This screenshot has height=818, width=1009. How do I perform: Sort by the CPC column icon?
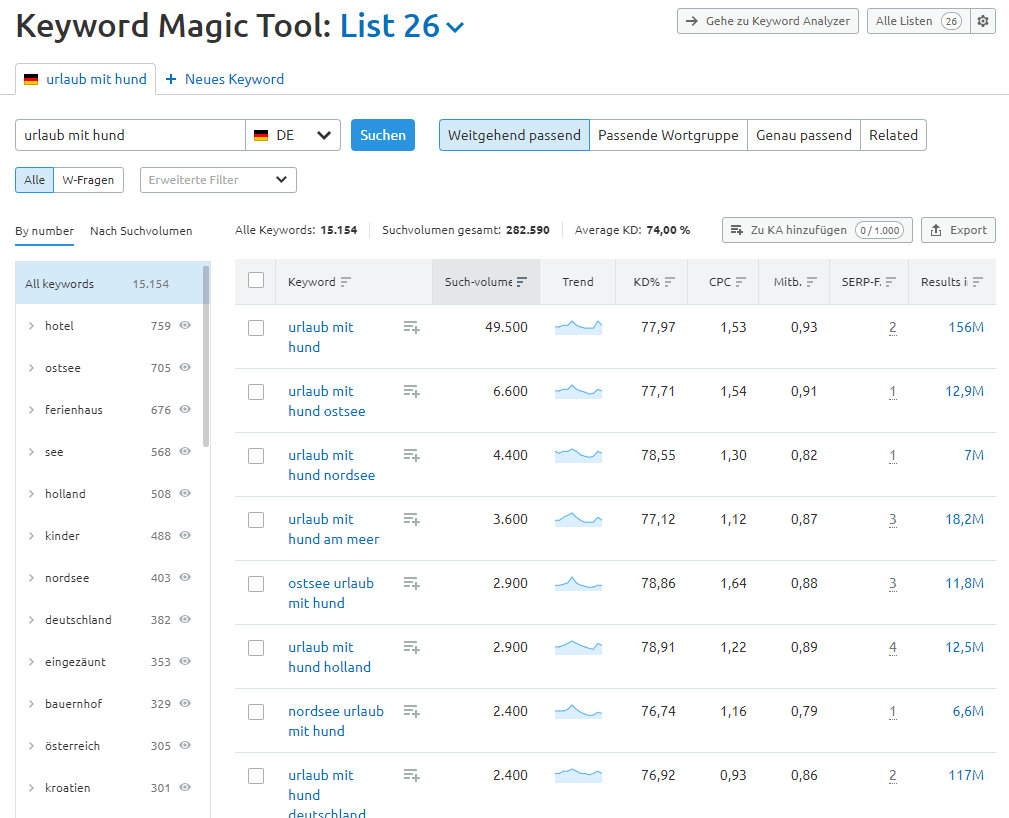[x=740, y=282]
